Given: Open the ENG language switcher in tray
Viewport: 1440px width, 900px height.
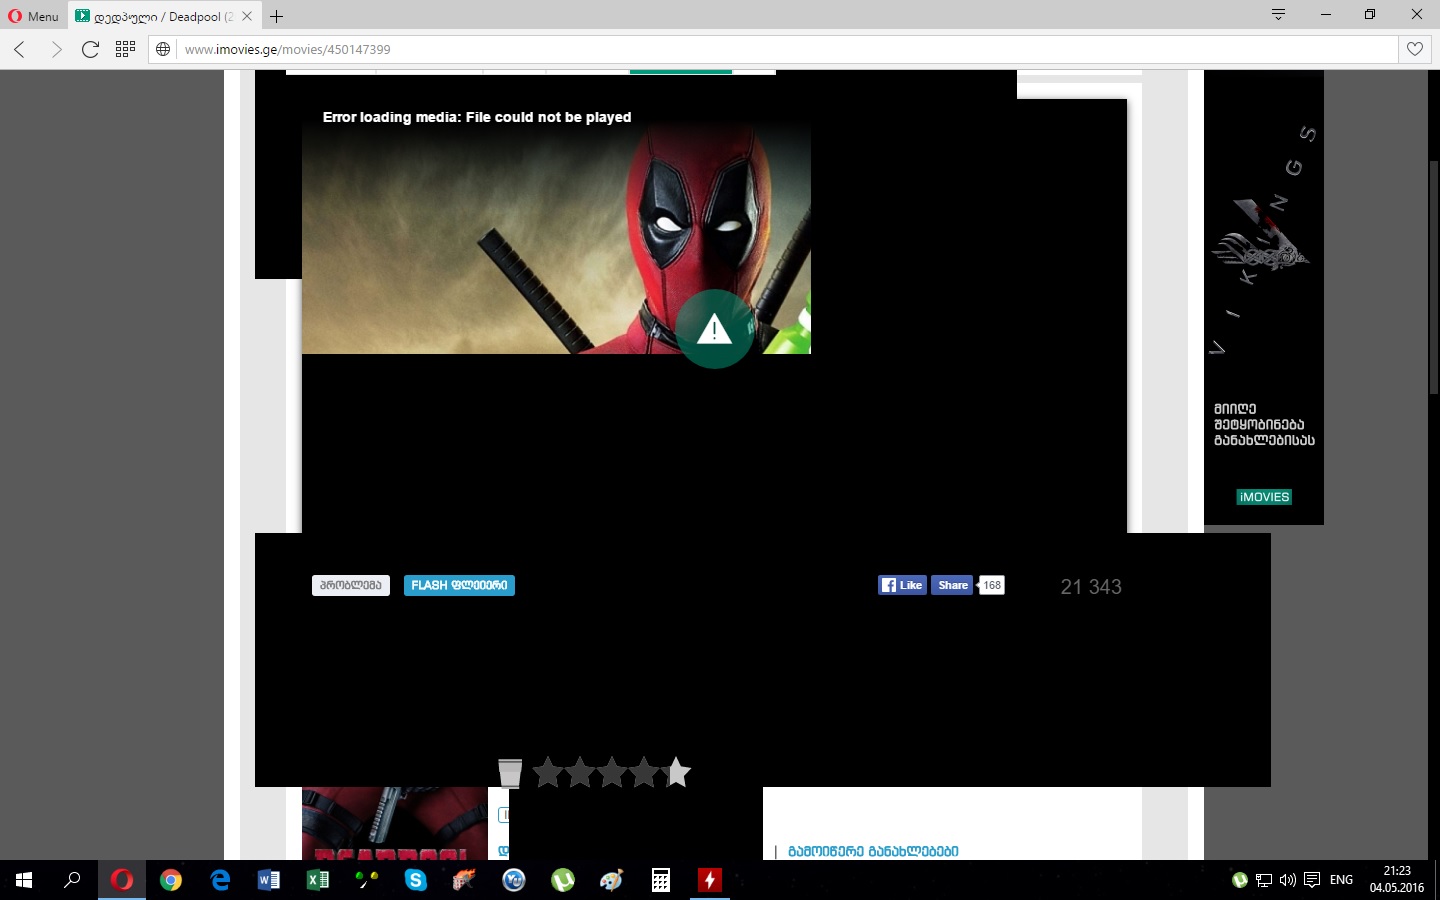Looking at the screenshot, I should pos(1341,880).
